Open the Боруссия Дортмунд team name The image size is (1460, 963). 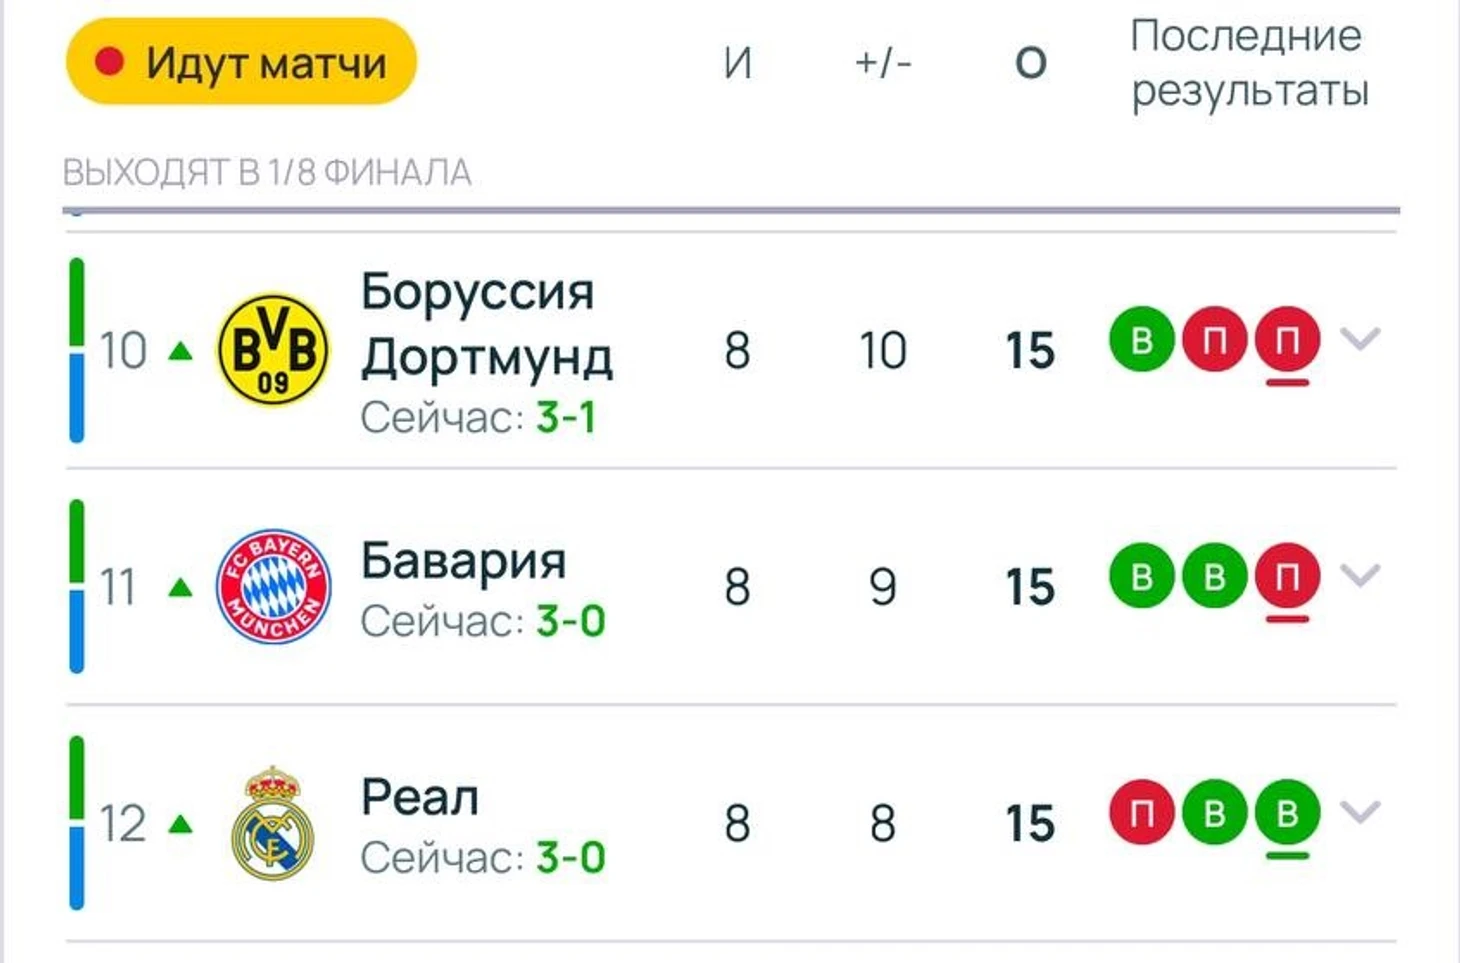click(x=487, y=325)
